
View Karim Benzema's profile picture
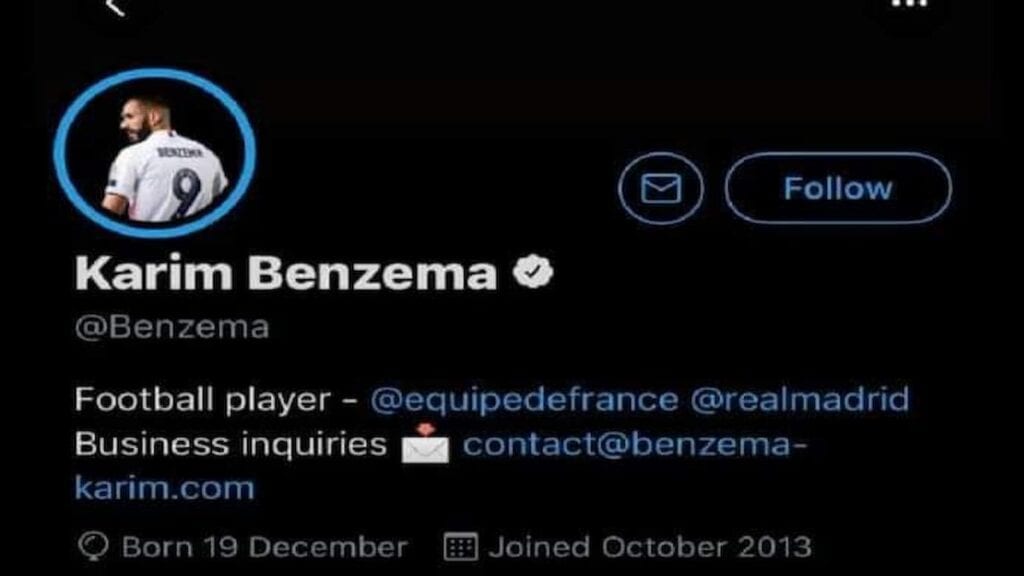(x=155, y=153)
